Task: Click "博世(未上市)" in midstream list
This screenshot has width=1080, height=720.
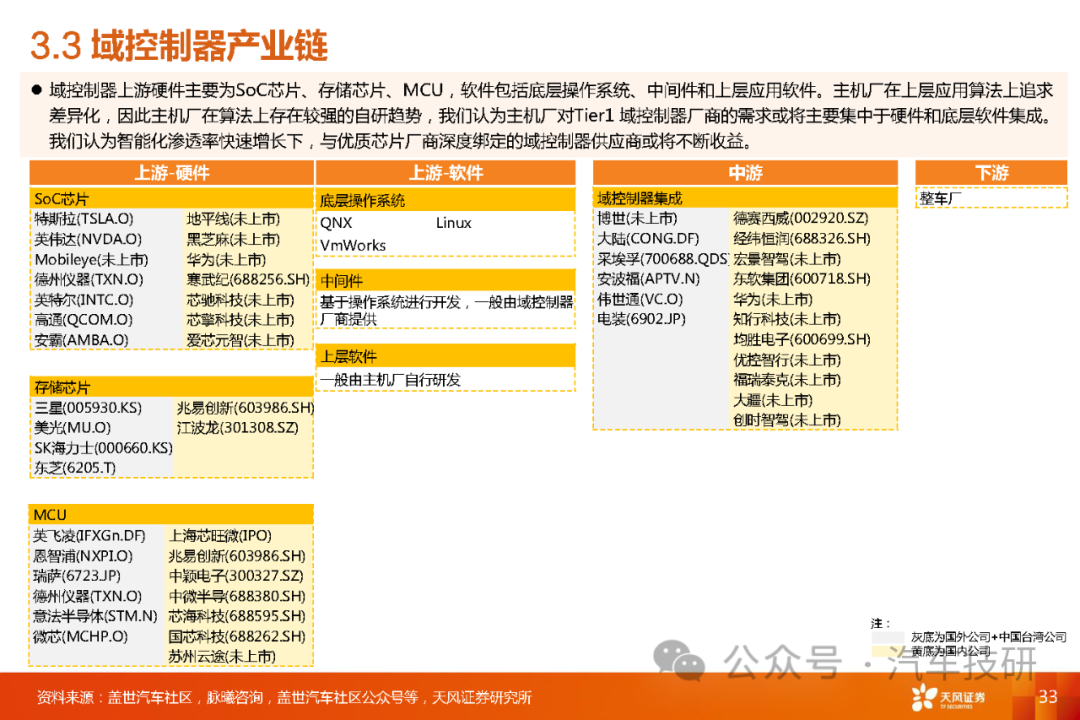Action: coord(638,218)
